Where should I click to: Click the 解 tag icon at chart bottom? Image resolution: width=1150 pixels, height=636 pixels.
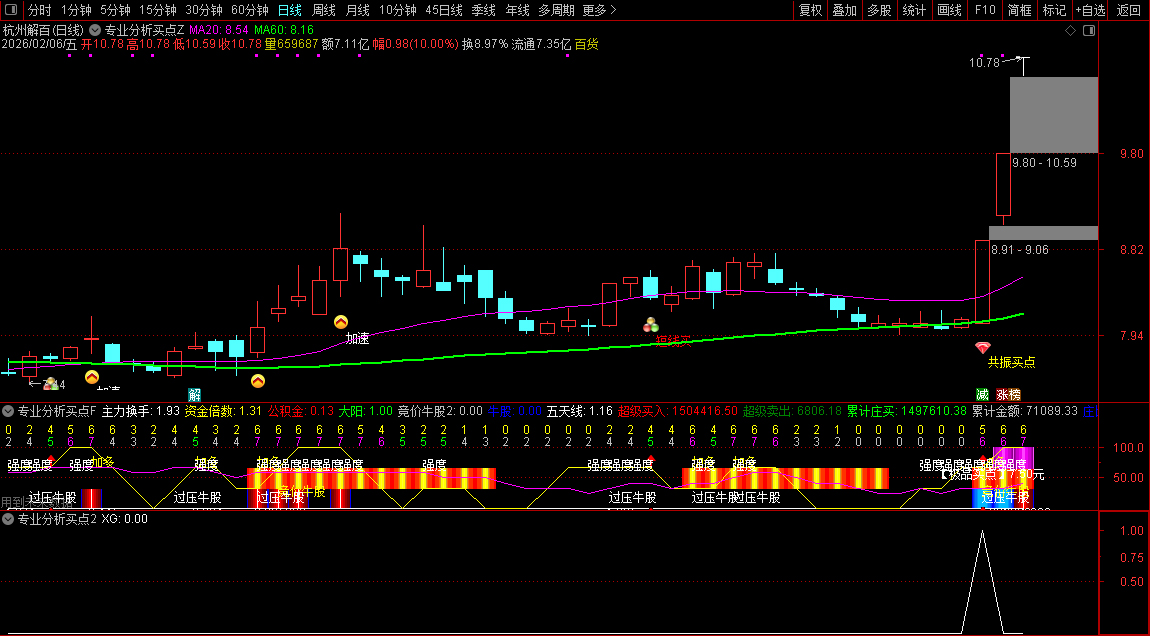(194, 395)
